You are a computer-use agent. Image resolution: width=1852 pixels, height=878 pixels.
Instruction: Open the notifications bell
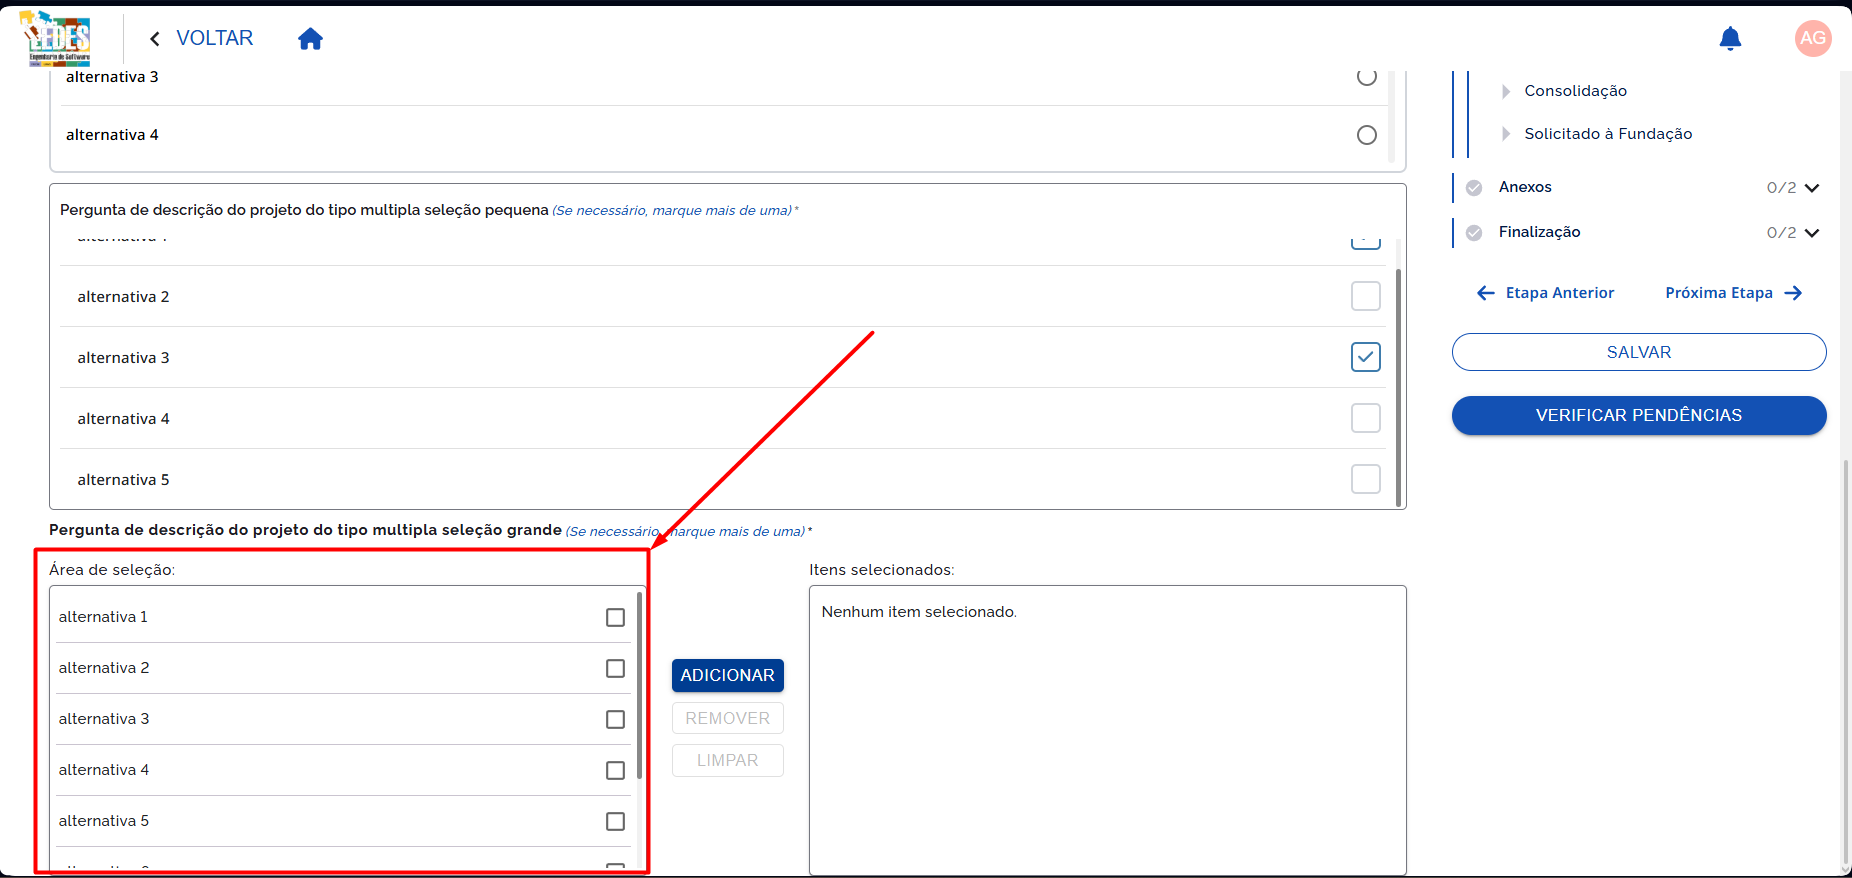coord(1730,39)
